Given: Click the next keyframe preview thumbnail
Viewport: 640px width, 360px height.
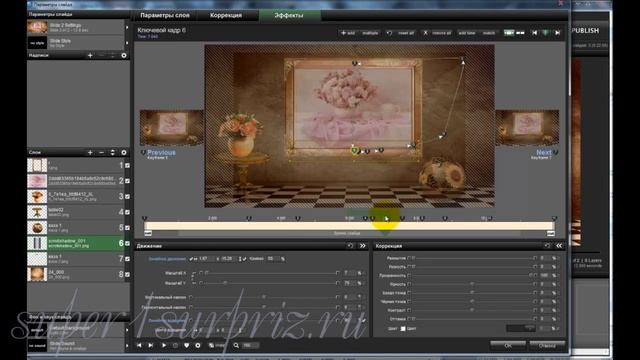Looking at the screenshot, I should [527, 128].
